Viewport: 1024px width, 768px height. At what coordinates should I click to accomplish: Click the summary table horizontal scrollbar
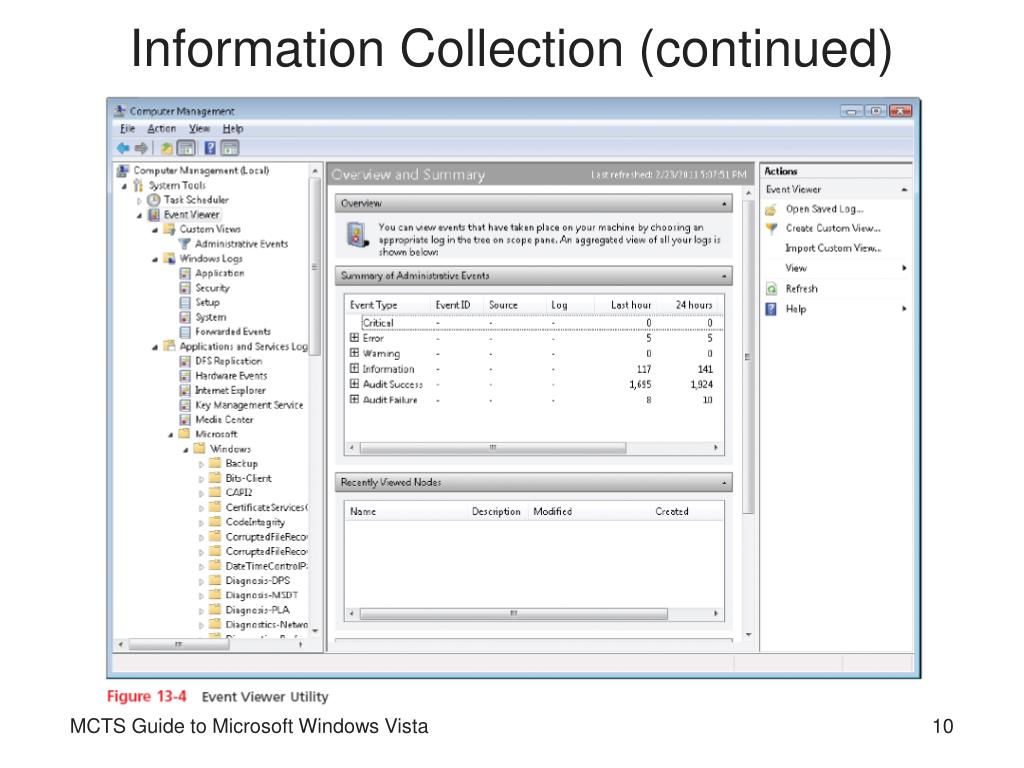[x=493, y=448]
